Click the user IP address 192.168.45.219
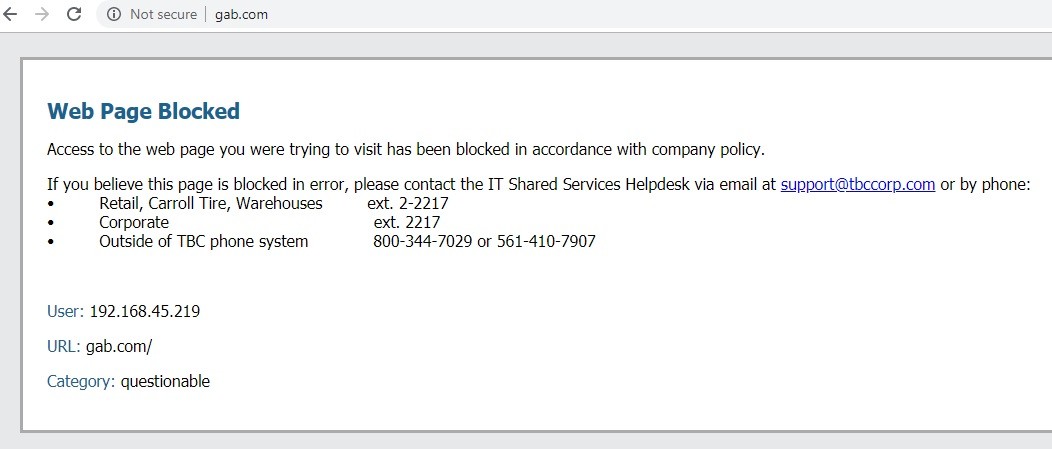 point(145,311)
